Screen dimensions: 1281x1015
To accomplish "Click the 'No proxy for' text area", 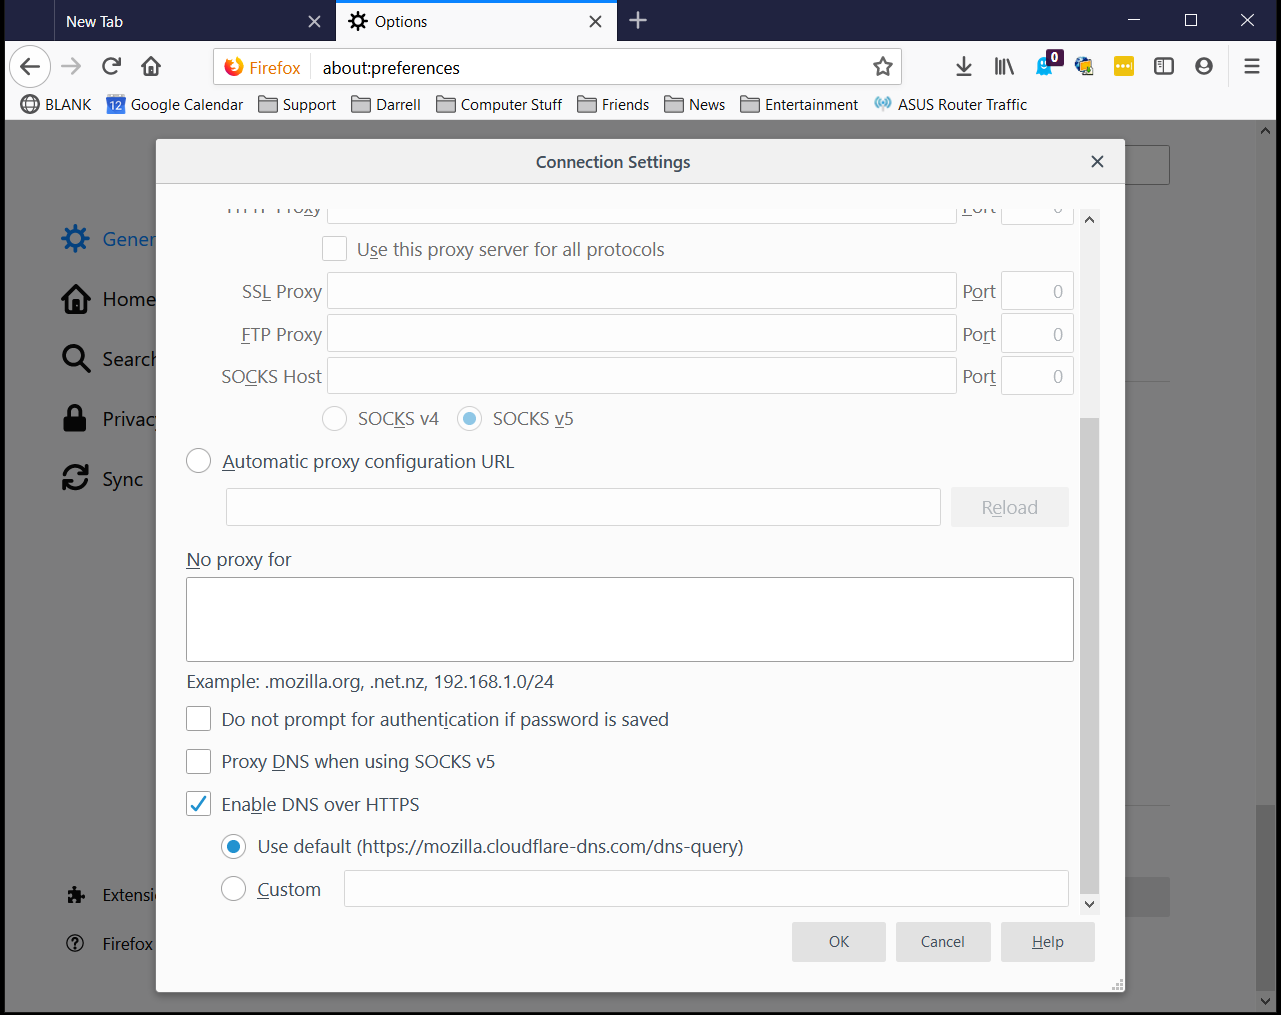I will 629,619.
